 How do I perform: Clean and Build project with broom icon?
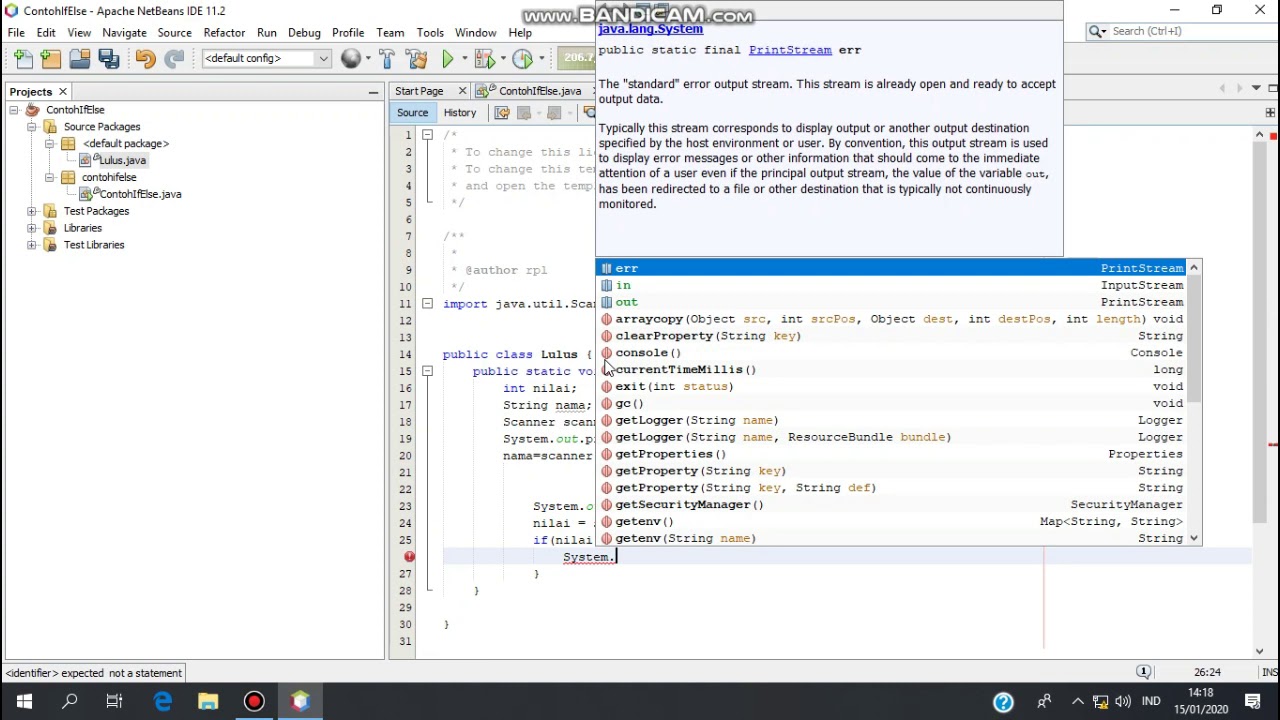[417, 59]
